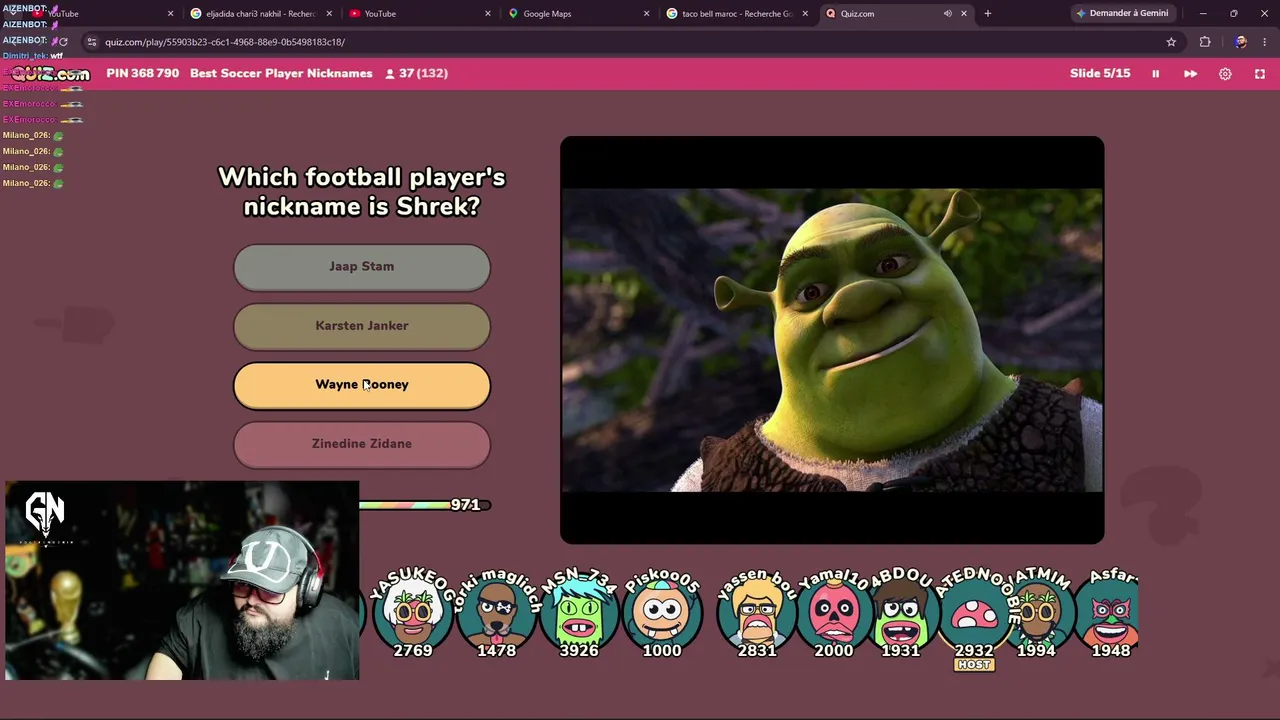The height and width of the screenshot is (720, 1280).
Task: Click the torki maglich player avatar
Action: coord(496,612)
